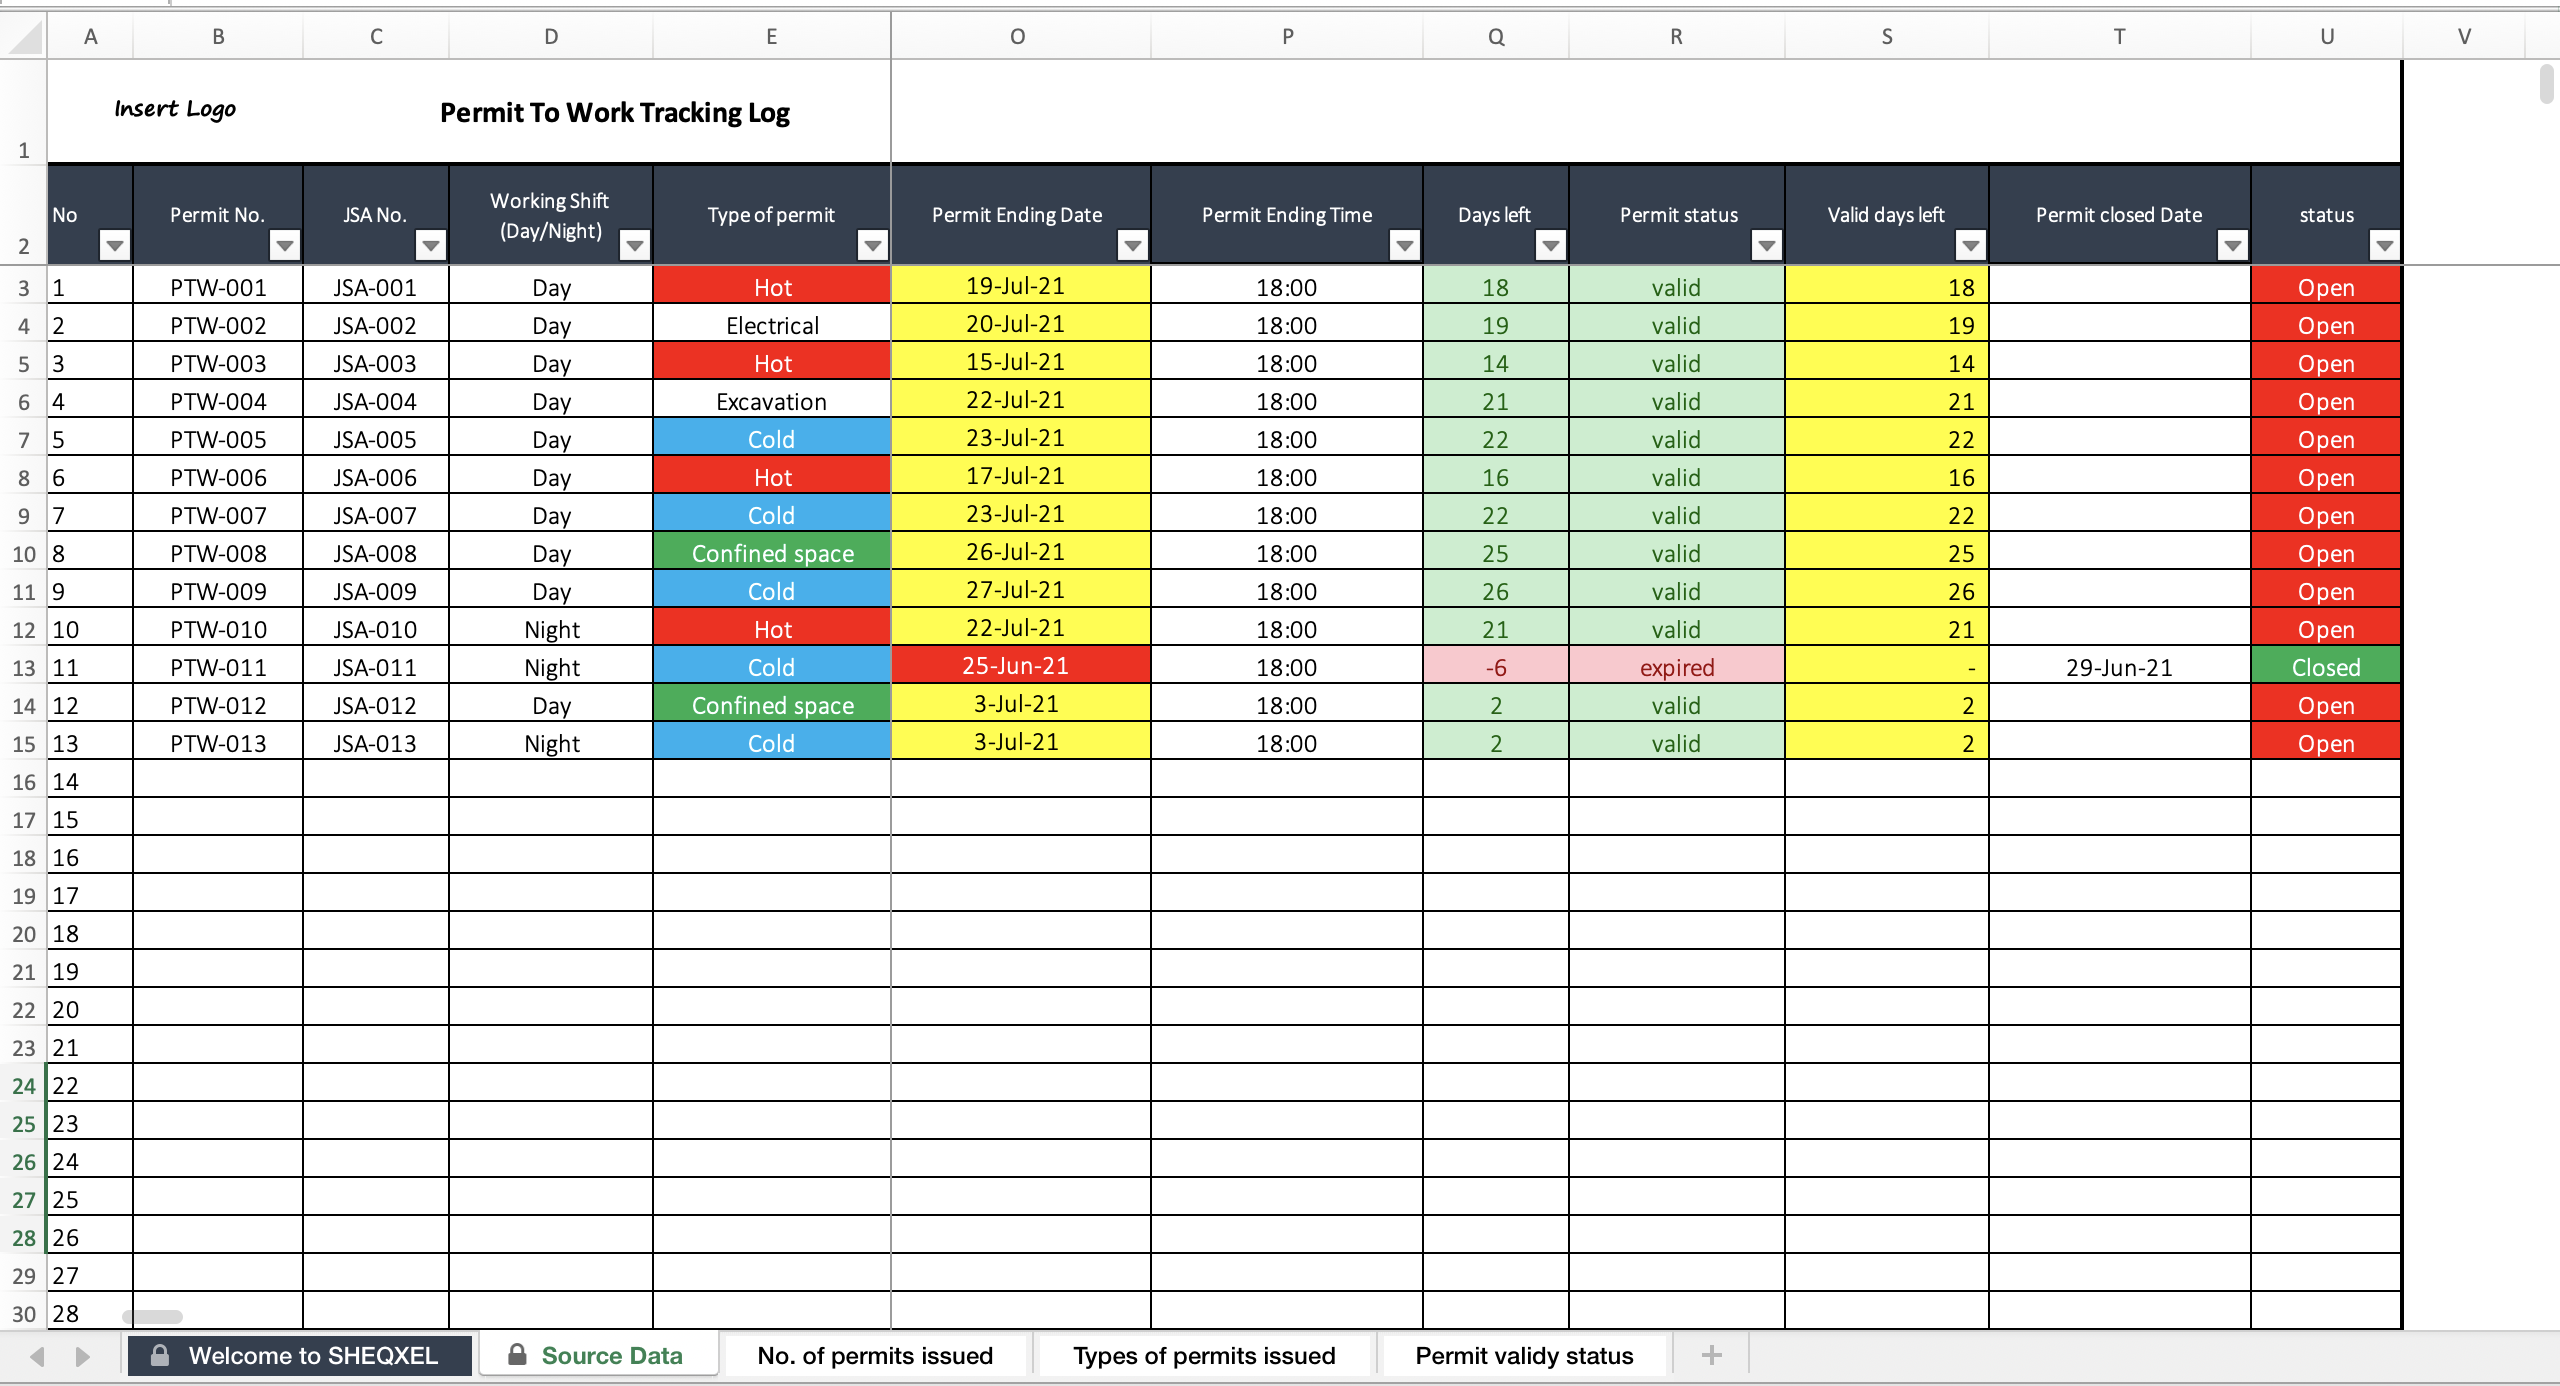Open the Permit closed Date filter dropdown
This screenshot has height=1386, width=2560.
tap(2233, 244)
